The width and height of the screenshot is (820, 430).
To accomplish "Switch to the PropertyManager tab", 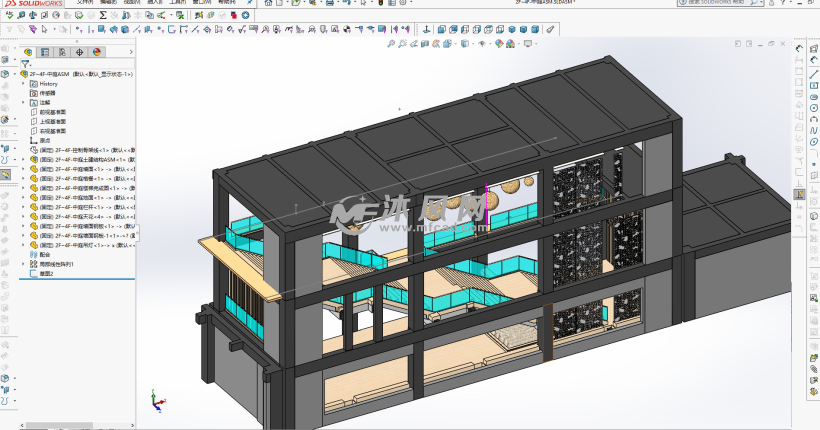I will pyautogui.click(x=45, y=52).
